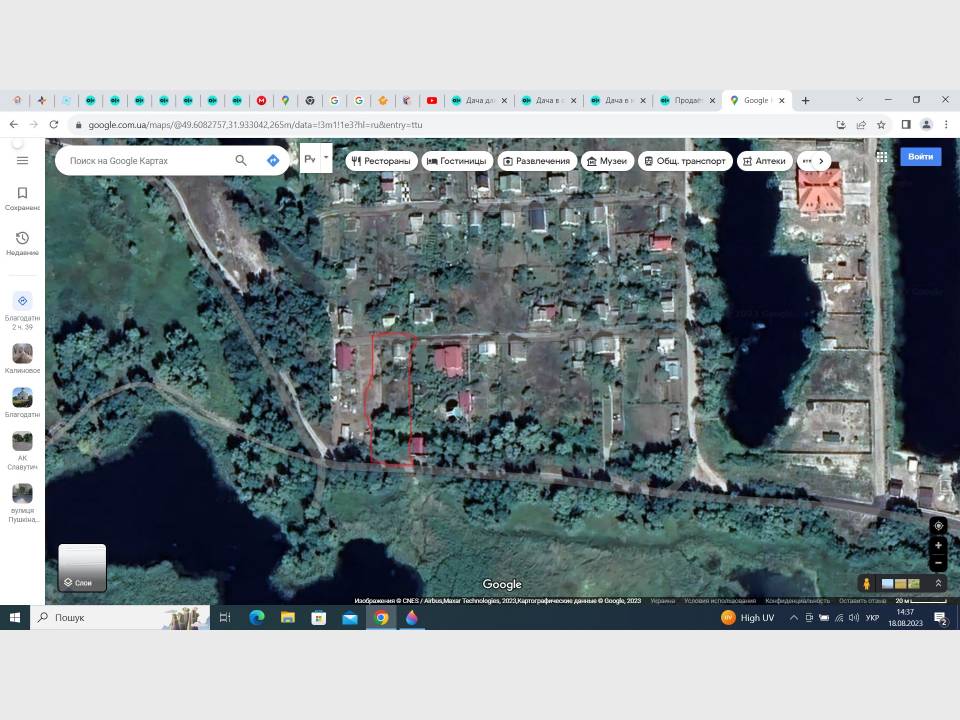This screenshot has width=960, height=720.
Task: Toggle the Chrome side panel
Action: (x=906, y=125)
